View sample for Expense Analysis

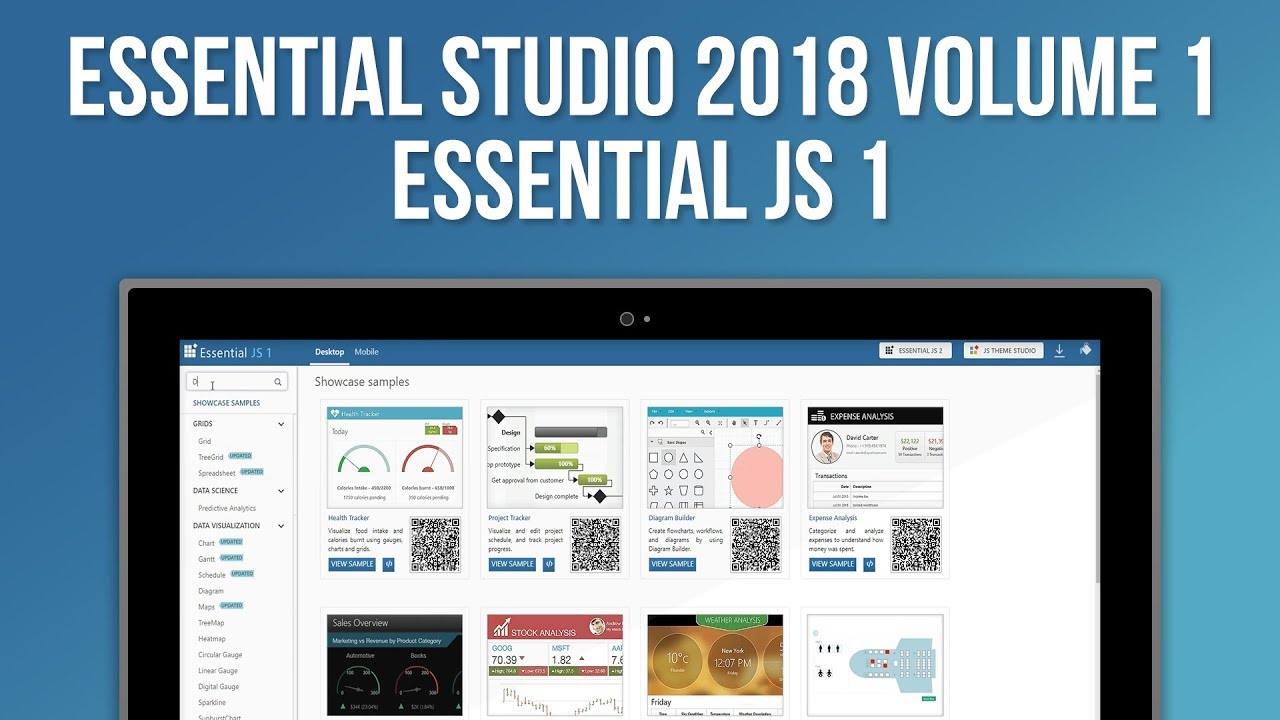click(x=832, y=564)
